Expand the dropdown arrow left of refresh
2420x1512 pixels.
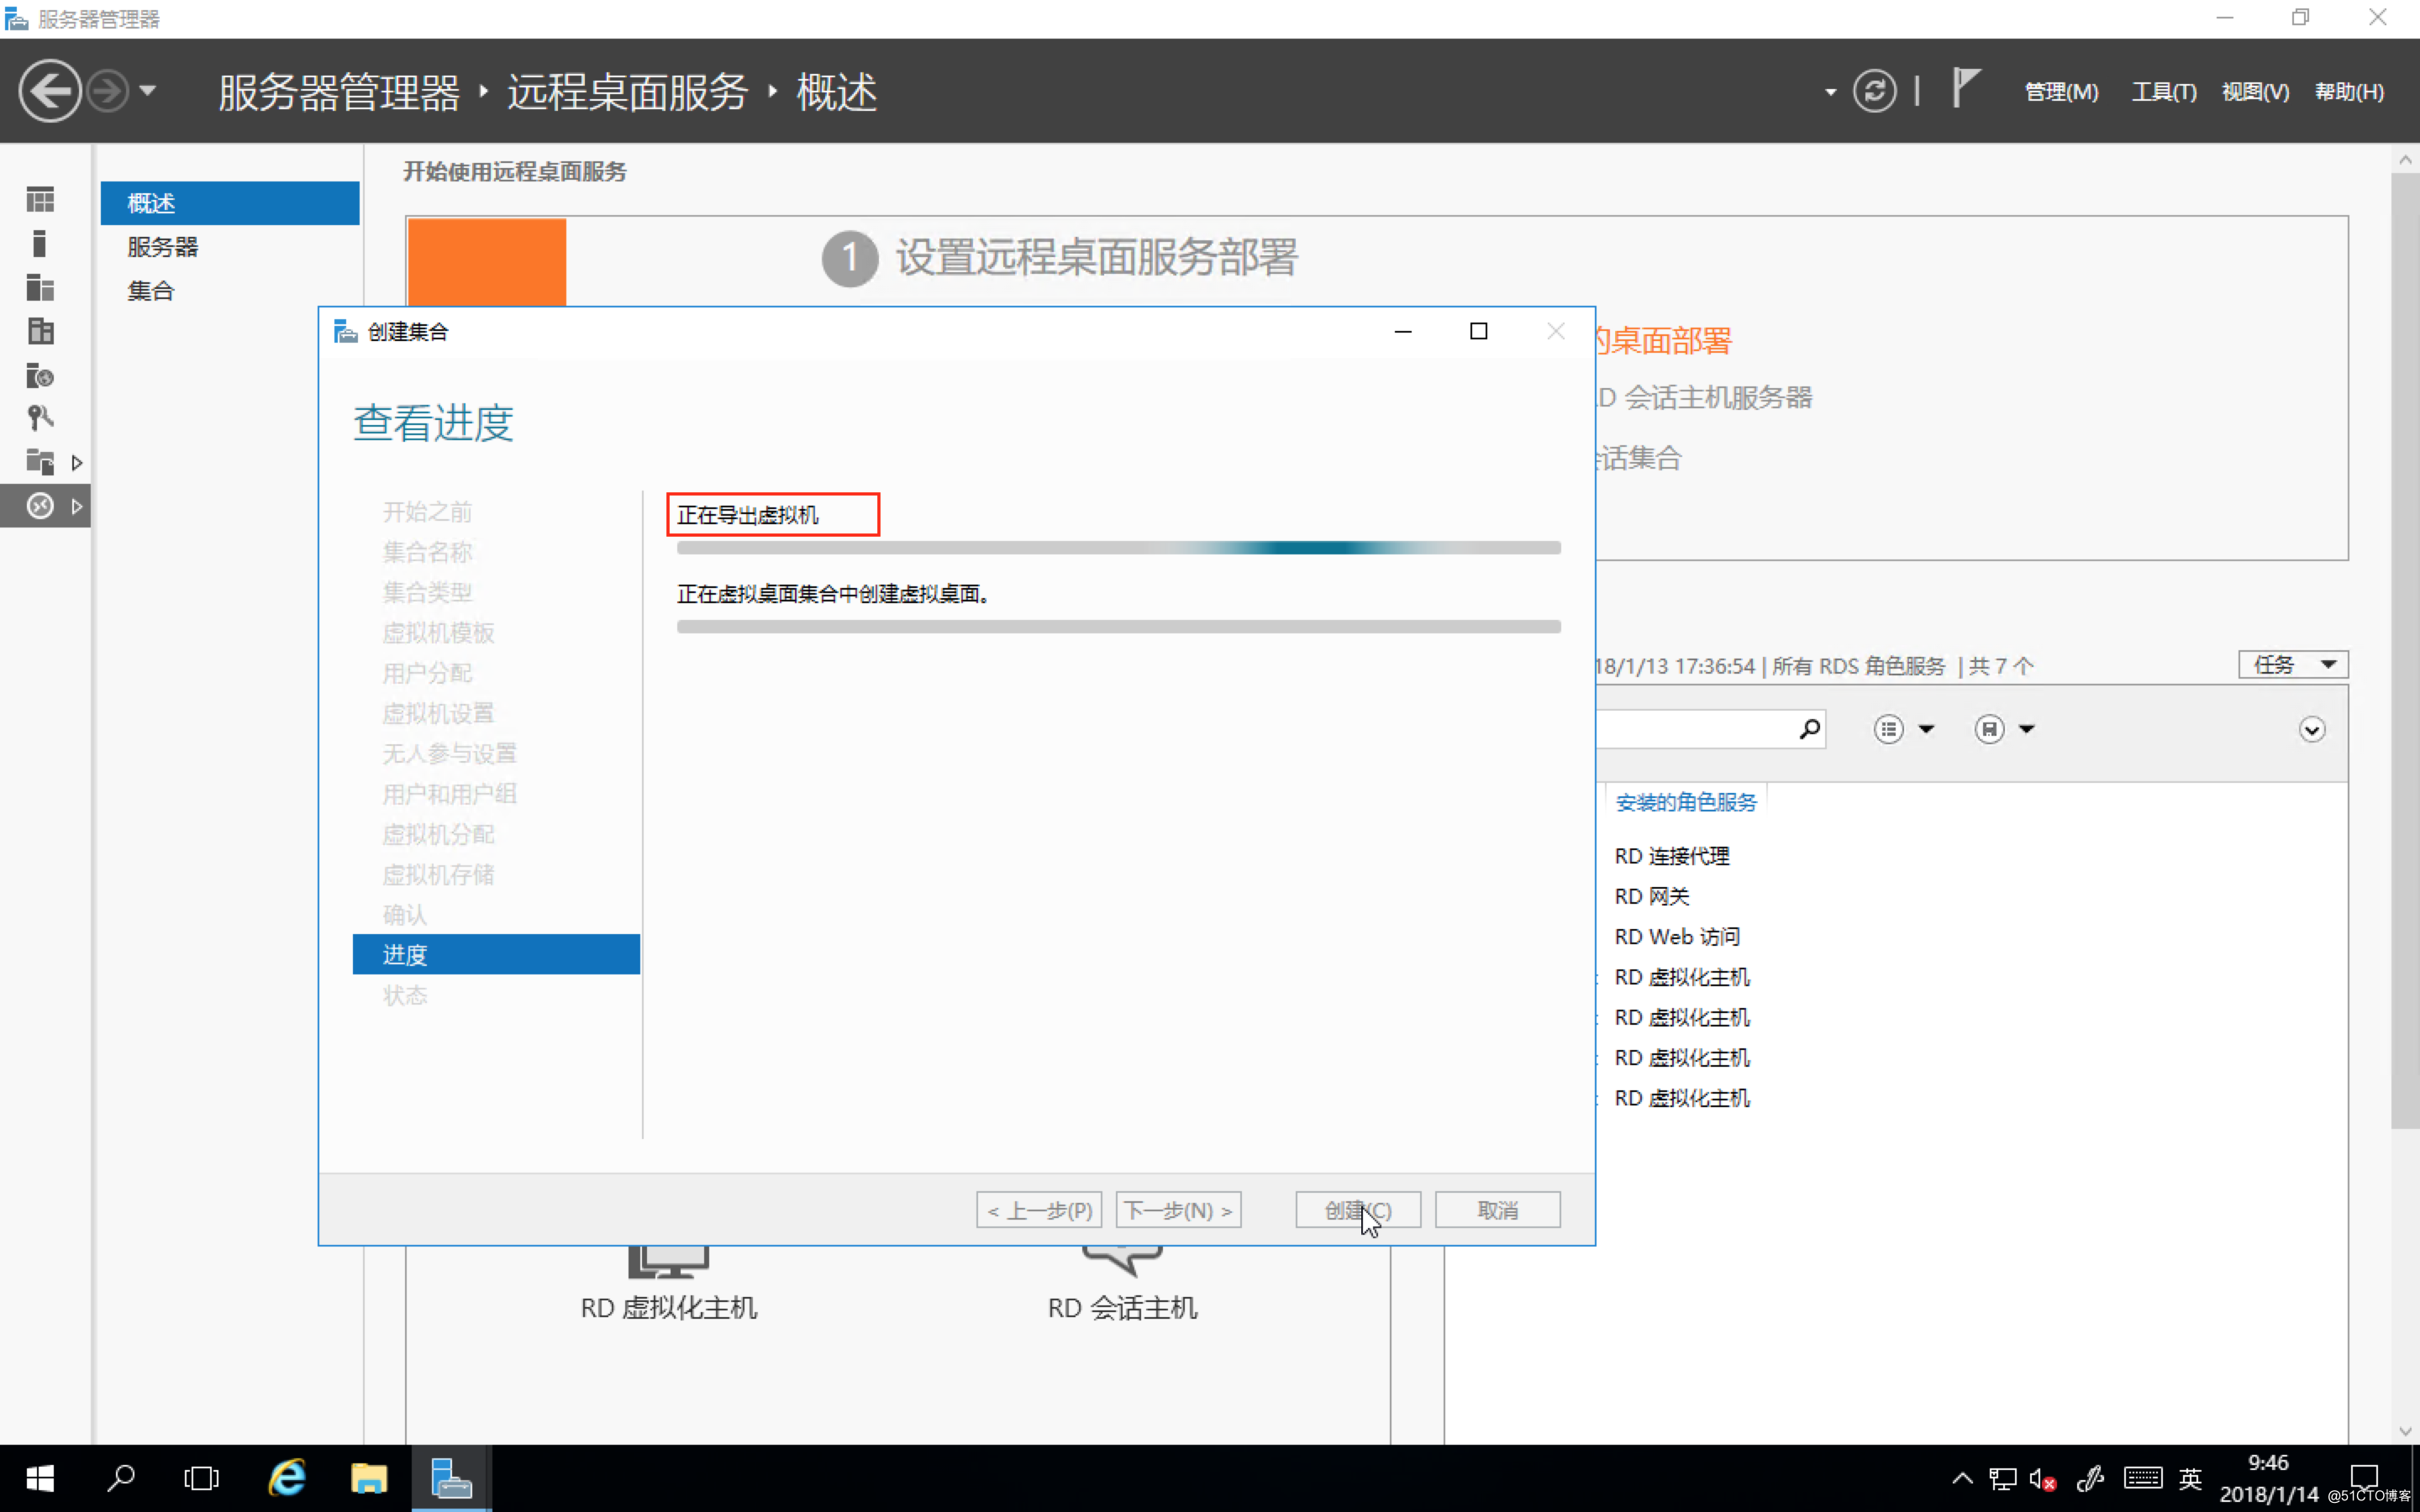click(x=1830, y=92)
